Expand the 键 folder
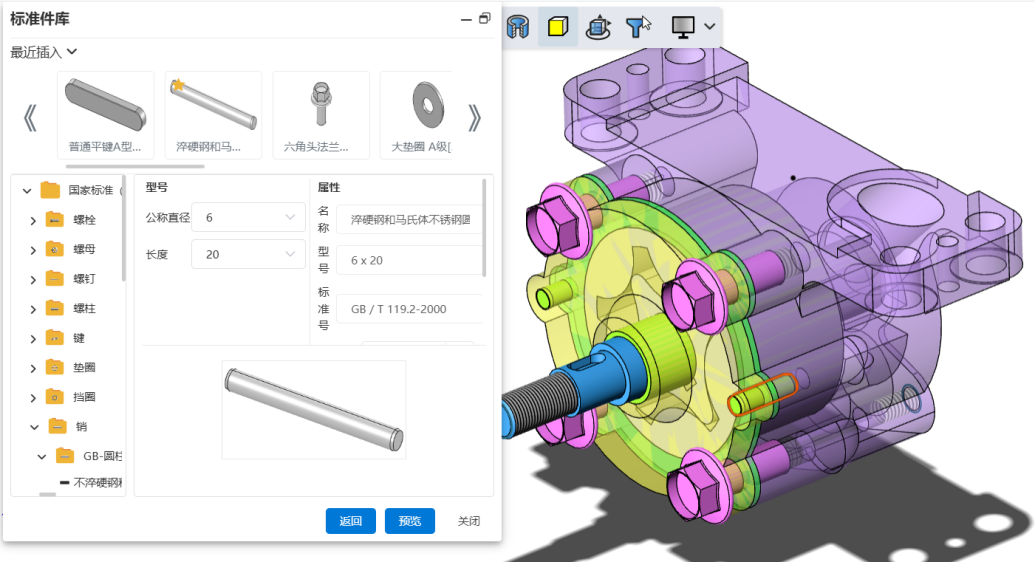This screenshot has width=1036, height=563. pyautogui.click(x=33, y=339)
